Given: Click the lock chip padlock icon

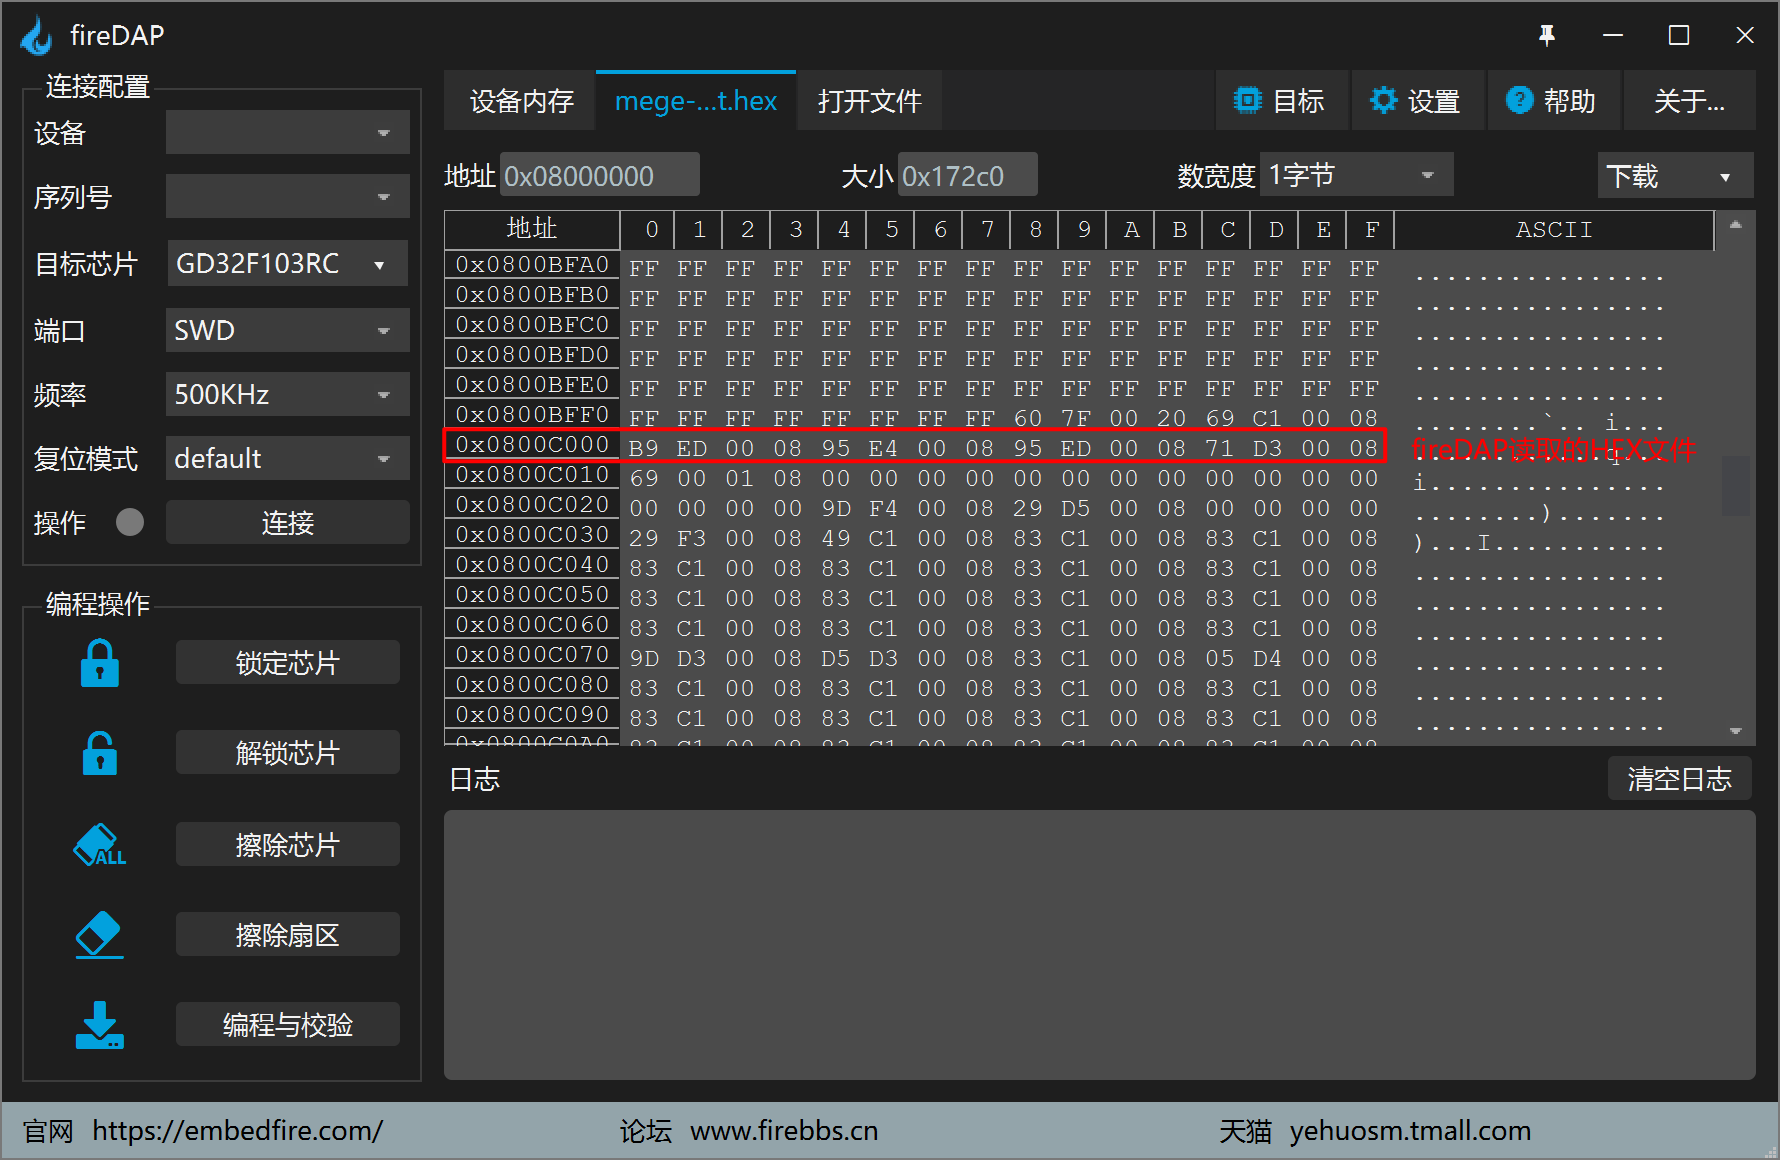Looking at the screenshot, I should pos(100,663).
